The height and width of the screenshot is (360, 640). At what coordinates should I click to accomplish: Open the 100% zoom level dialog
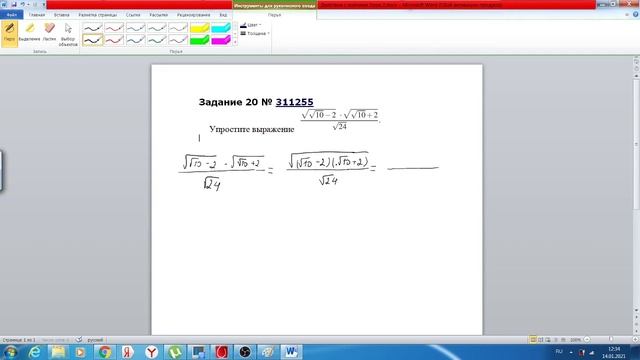click(x=575, y=340)
